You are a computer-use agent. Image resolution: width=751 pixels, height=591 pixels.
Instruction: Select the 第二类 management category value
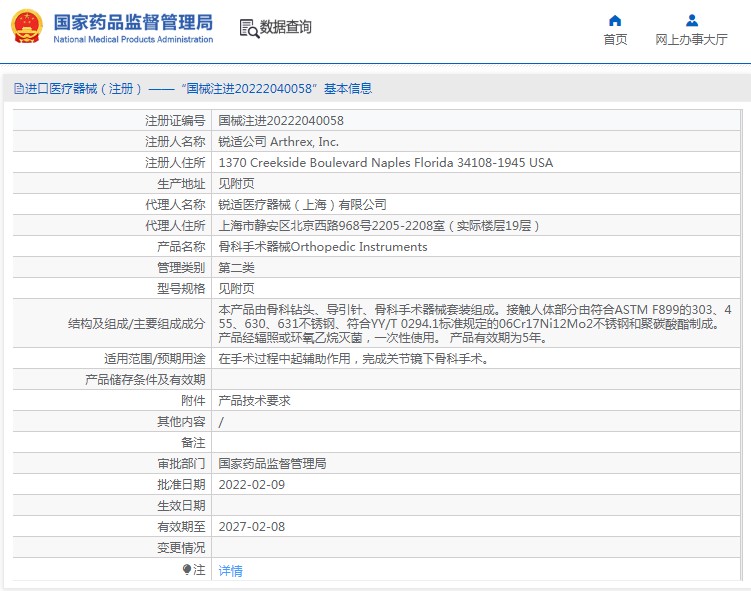click(237, 268)
